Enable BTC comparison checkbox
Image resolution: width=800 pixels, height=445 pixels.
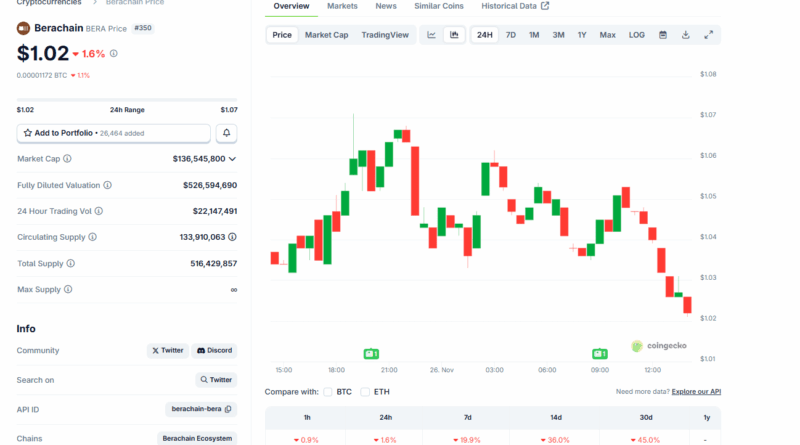pos(328,392)
